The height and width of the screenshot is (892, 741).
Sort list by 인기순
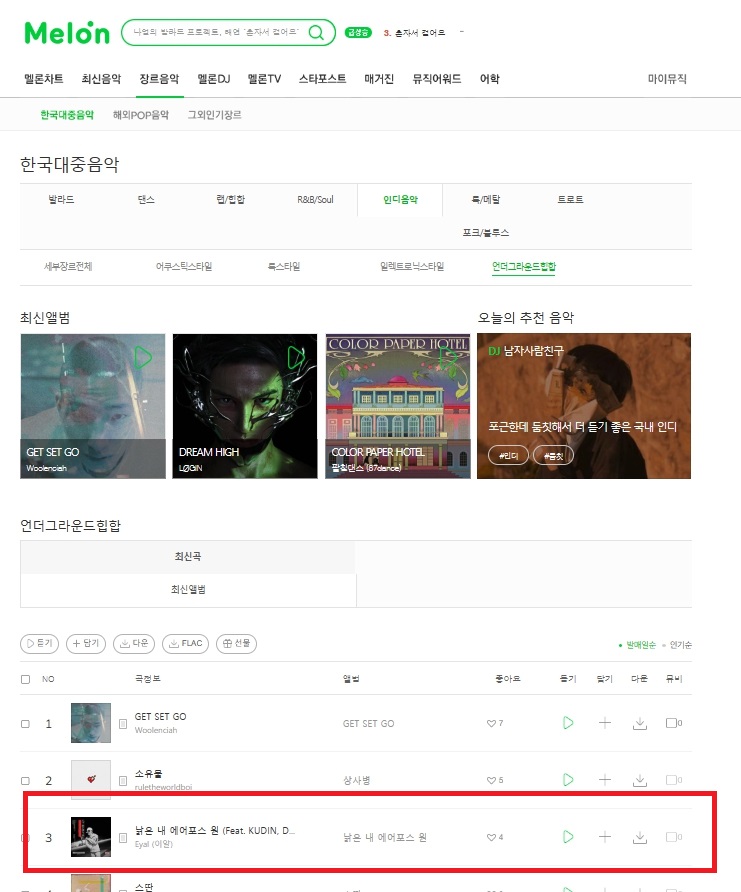point(680,645)
